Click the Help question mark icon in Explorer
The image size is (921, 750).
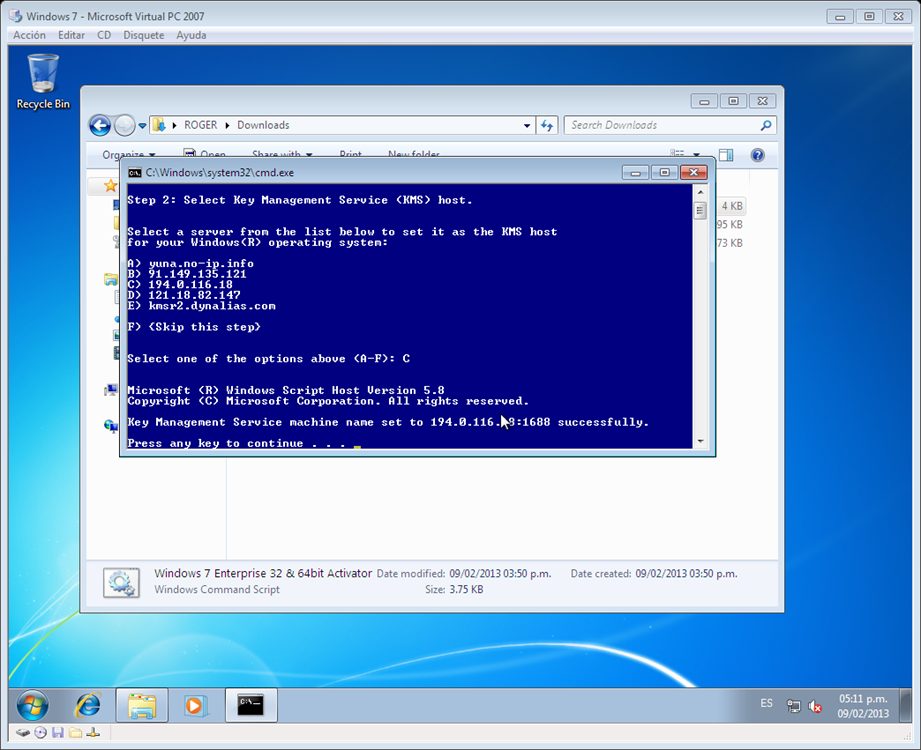758,155
